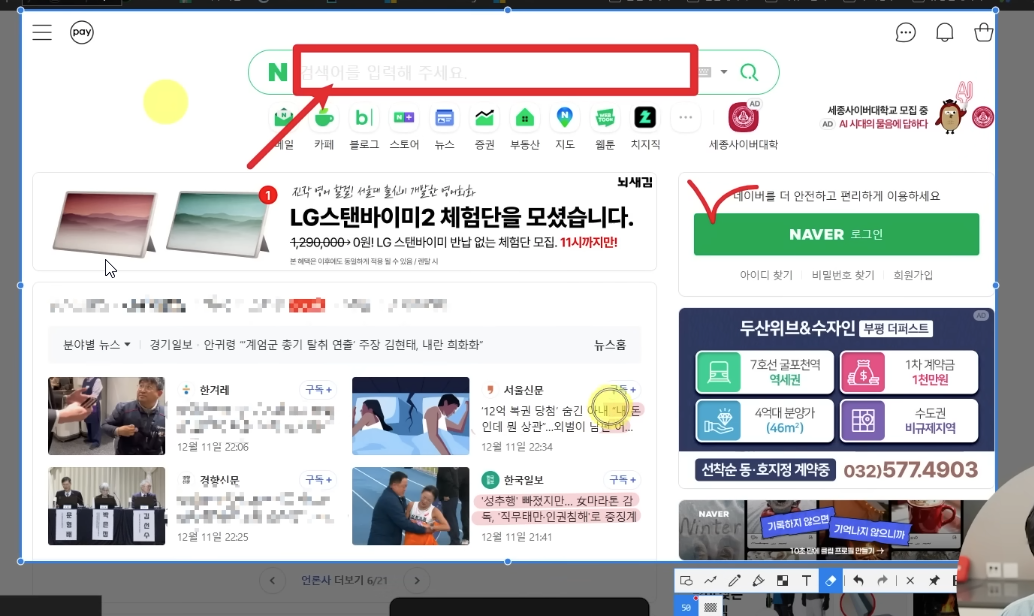Viewport: 1034px width, 616px height.
Task: Open the 블로그 (Blog) shortcut icon
Action: [x=364, y=118]
